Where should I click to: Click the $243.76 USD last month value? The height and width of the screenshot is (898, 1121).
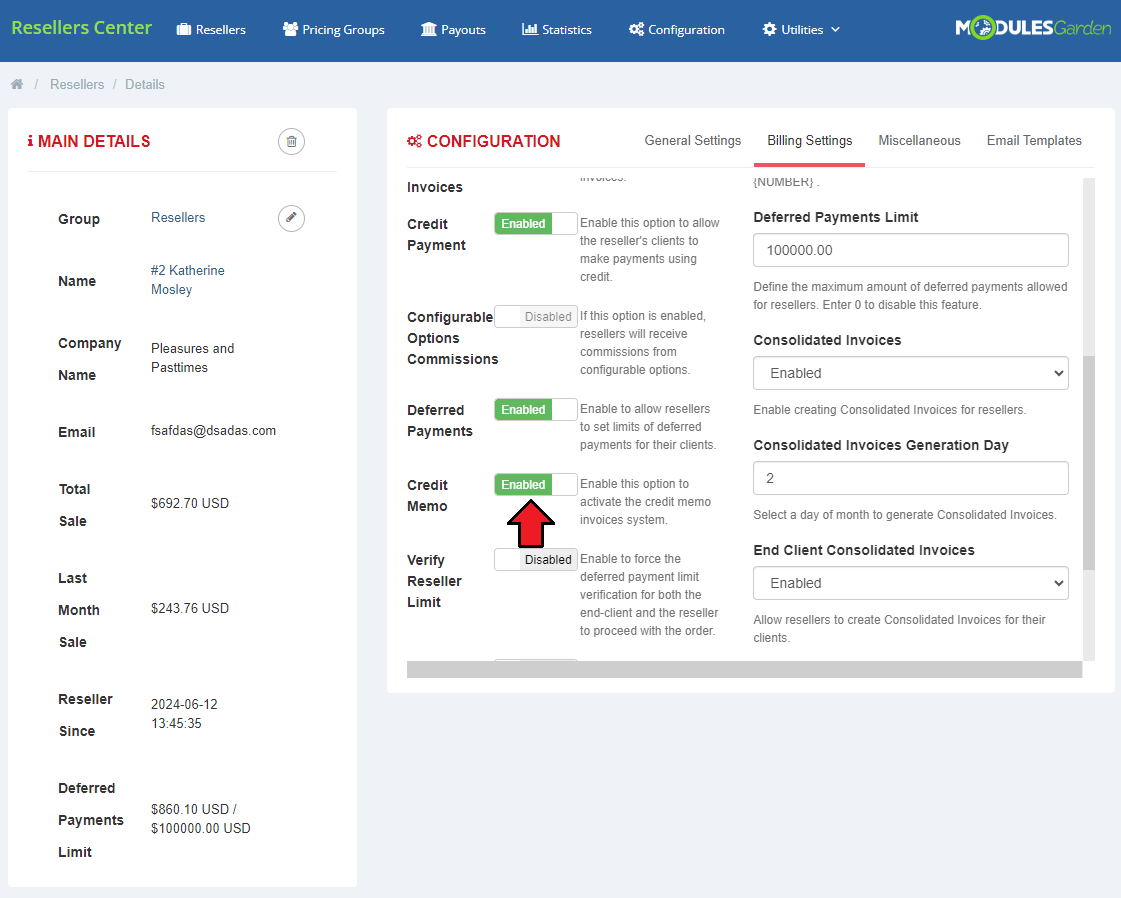point(189,608)
